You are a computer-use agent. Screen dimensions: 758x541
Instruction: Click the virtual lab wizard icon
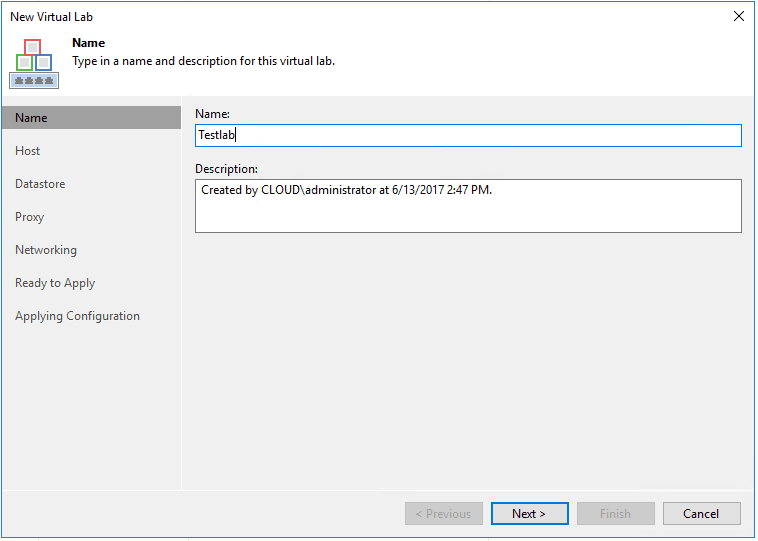[x=32, y=62]
